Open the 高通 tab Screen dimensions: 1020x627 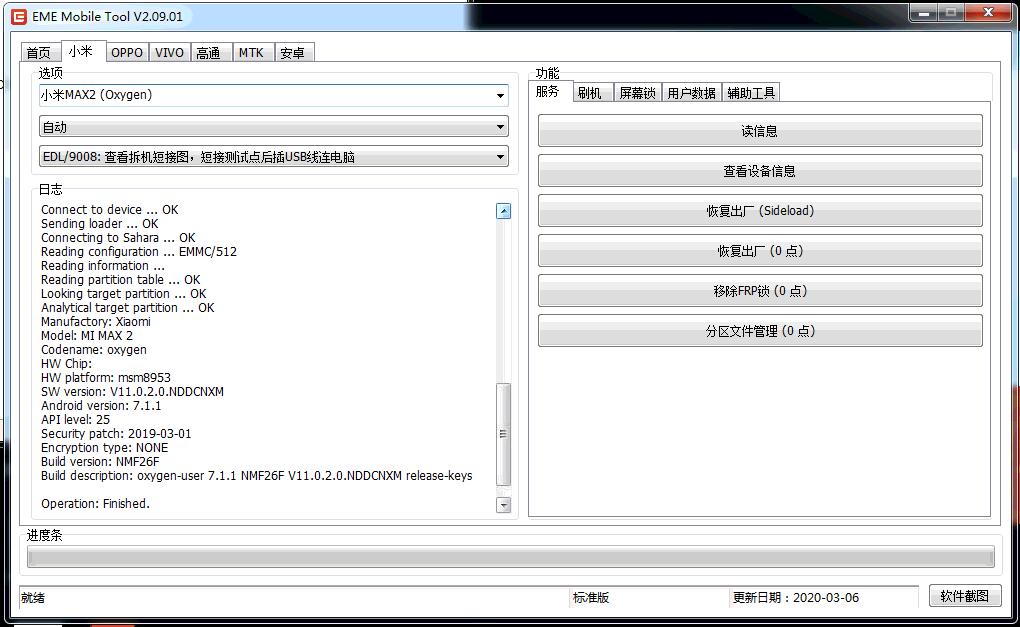click(x=209, y=53)
